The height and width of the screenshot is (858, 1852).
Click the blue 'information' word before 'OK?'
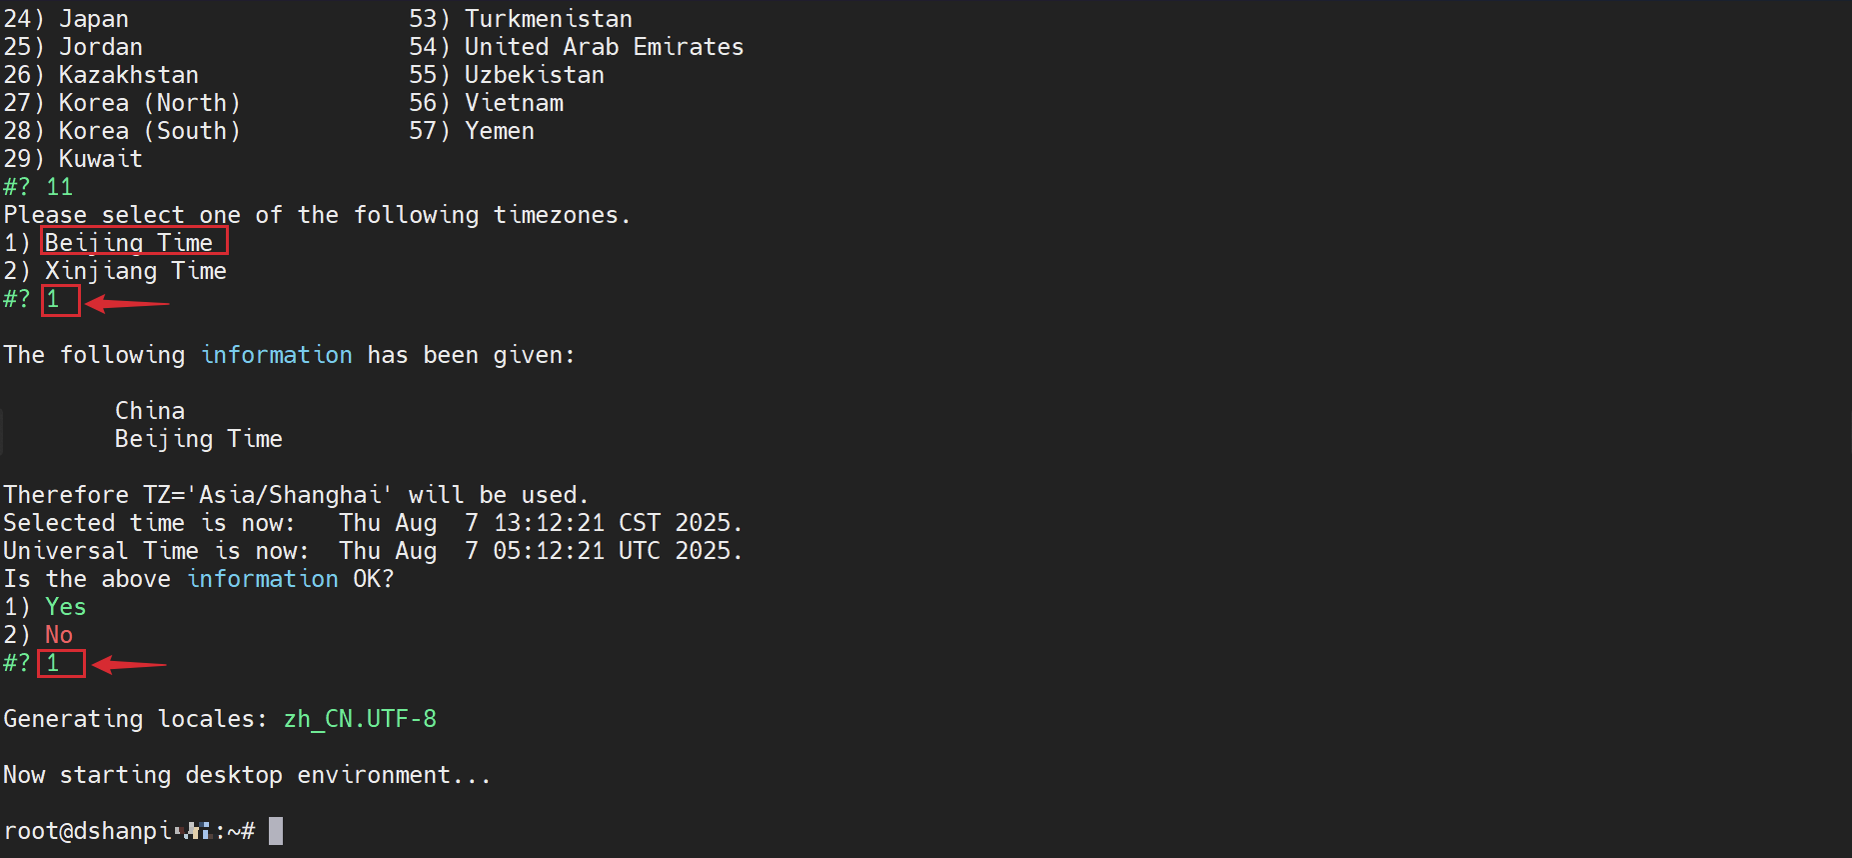tap(262, 579)
